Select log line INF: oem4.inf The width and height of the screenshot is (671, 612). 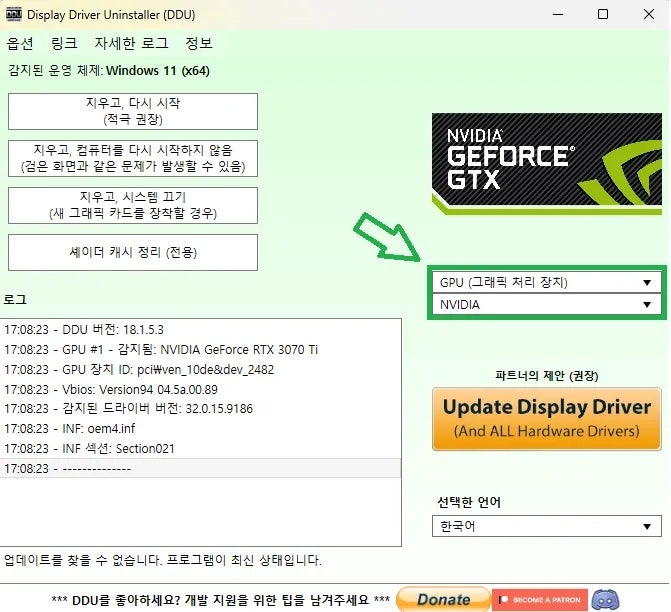point(200,428)
